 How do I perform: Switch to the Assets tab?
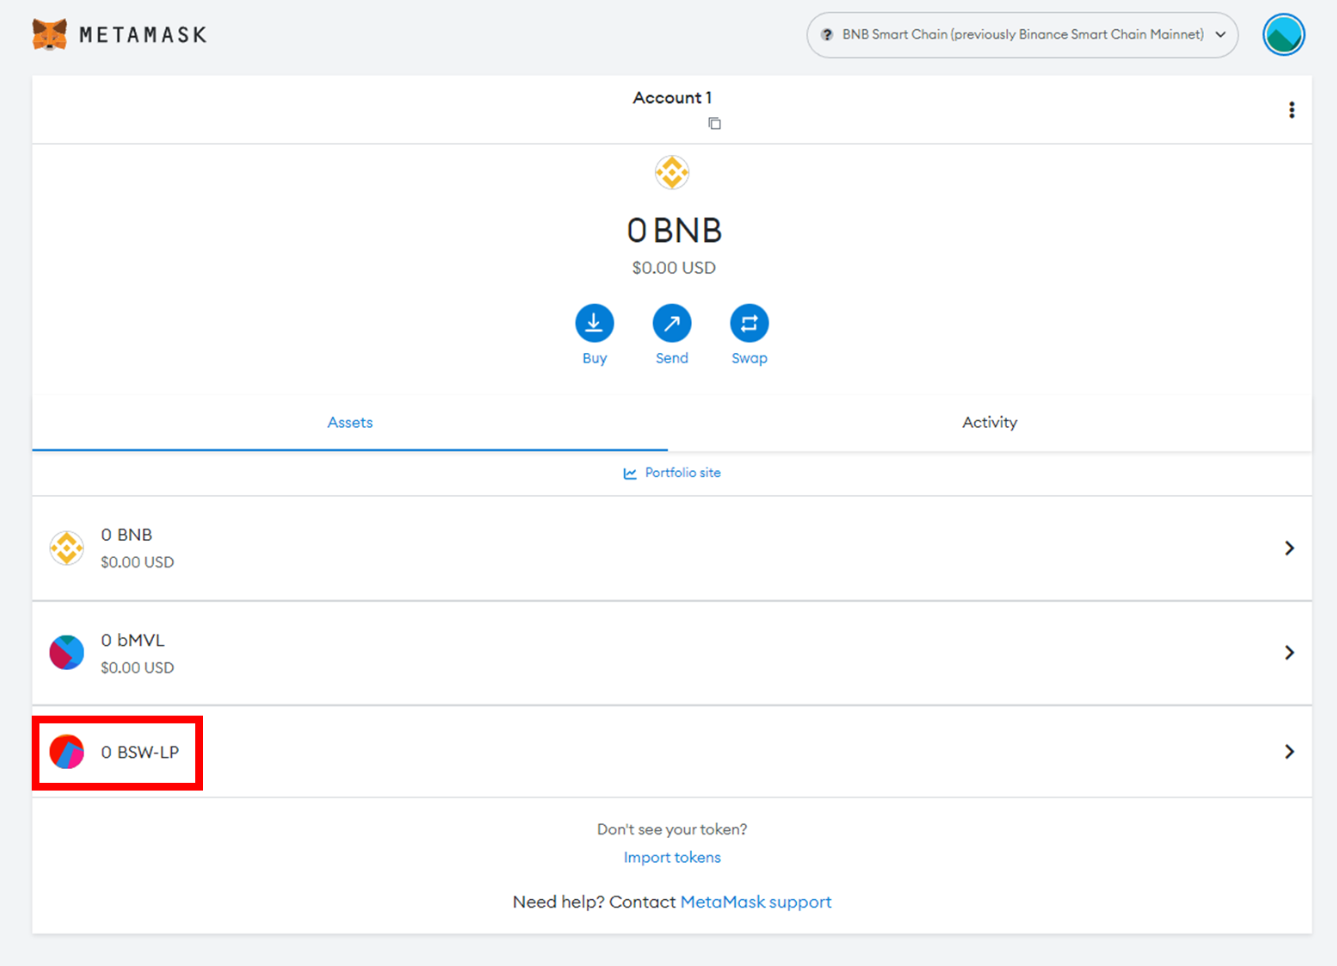(x=350, y=423)
